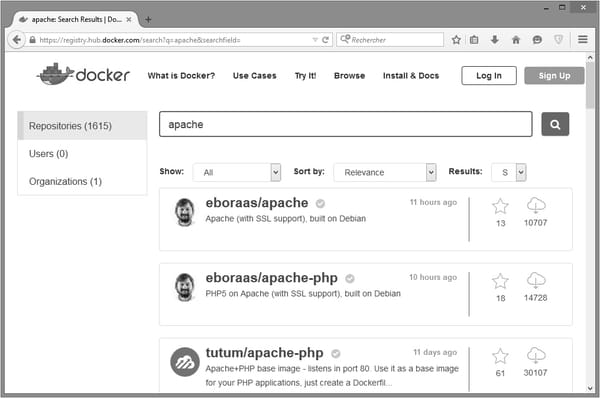
Task: Open a new tab with the plus button
Action: 148,20
